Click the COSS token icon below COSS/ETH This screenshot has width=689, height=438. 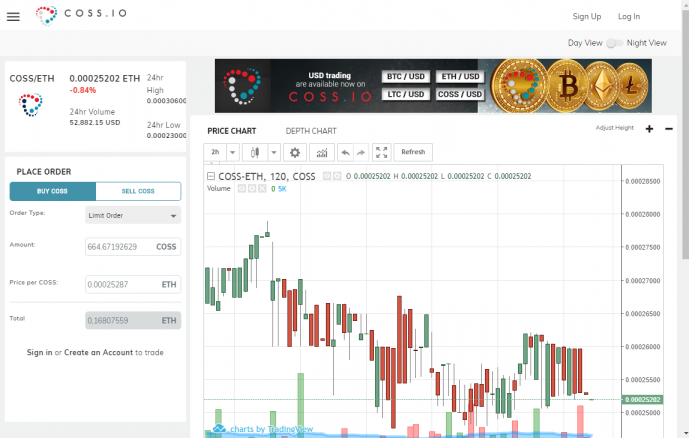(30, 105)
